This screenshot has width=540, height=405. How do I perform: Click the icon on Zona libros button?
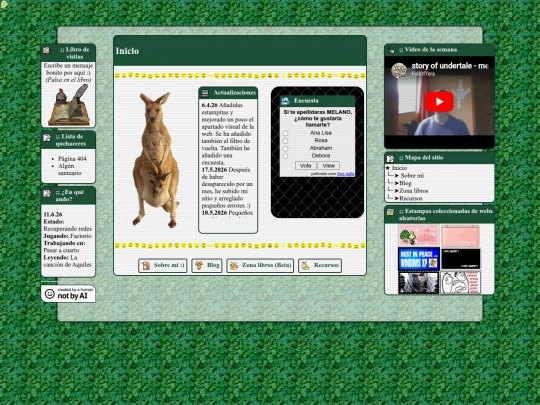click(234, 266)
